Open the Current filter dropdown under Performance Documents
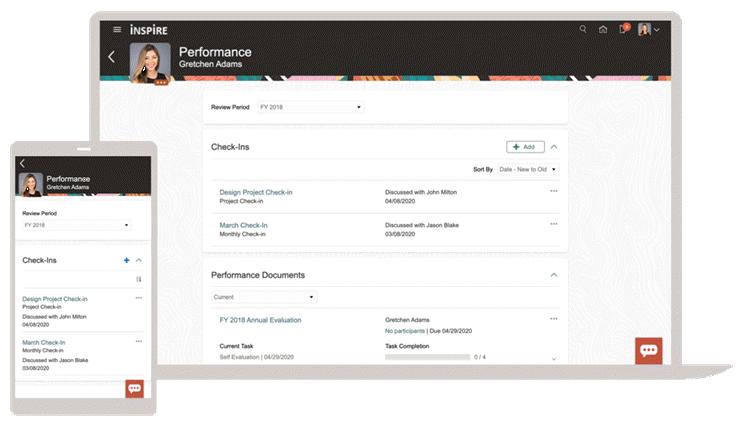 point(264,297)
